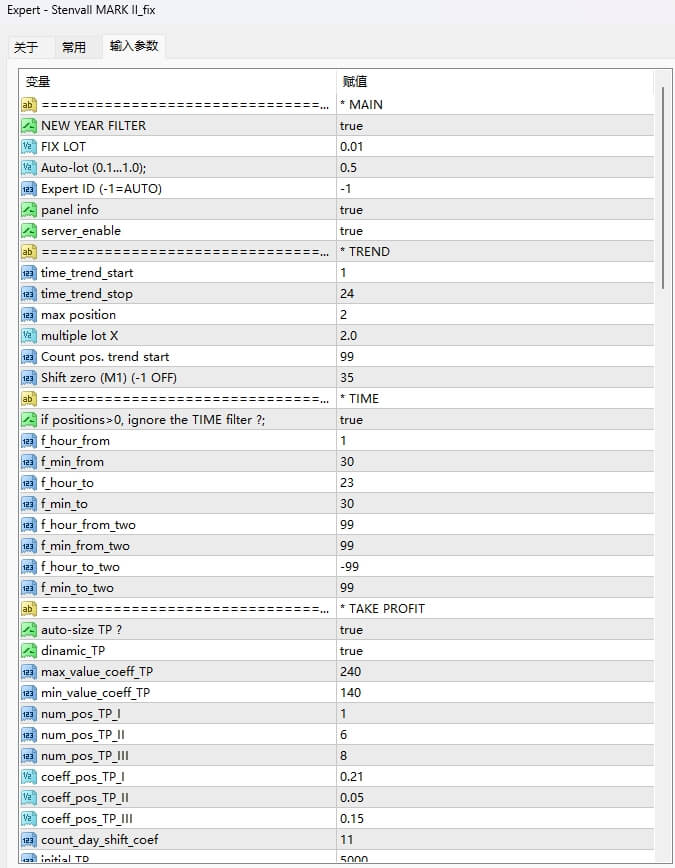Select the f_min_to_two variable name

tap(78, 588)
